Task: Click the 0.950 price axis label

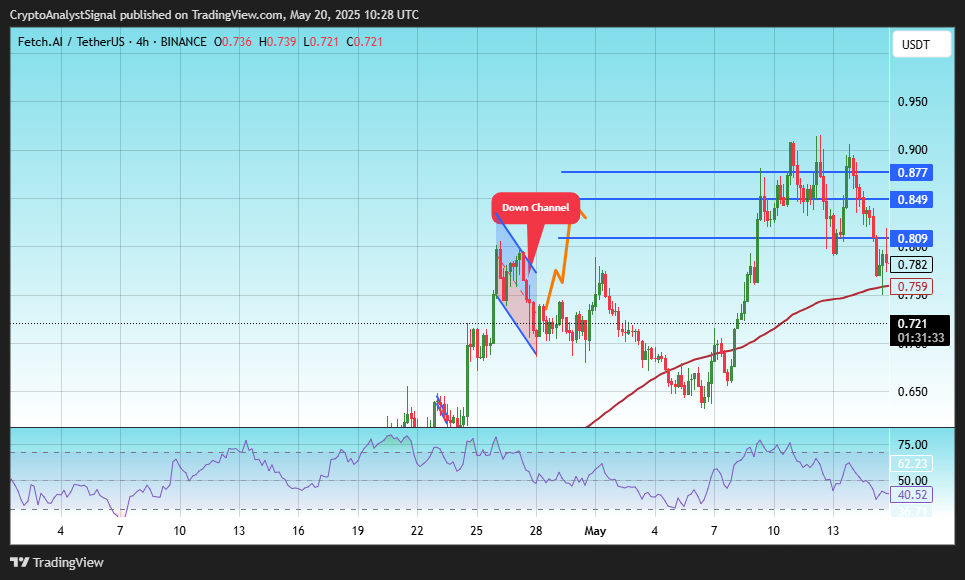Action: click(x=913, y=102)
